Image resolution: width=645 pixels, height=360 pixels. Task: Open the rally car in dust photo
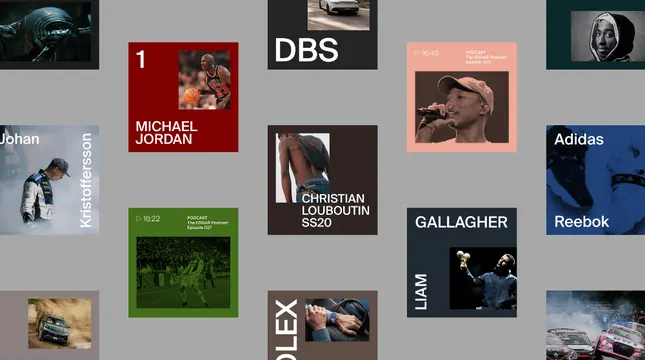tap(60, 324)
